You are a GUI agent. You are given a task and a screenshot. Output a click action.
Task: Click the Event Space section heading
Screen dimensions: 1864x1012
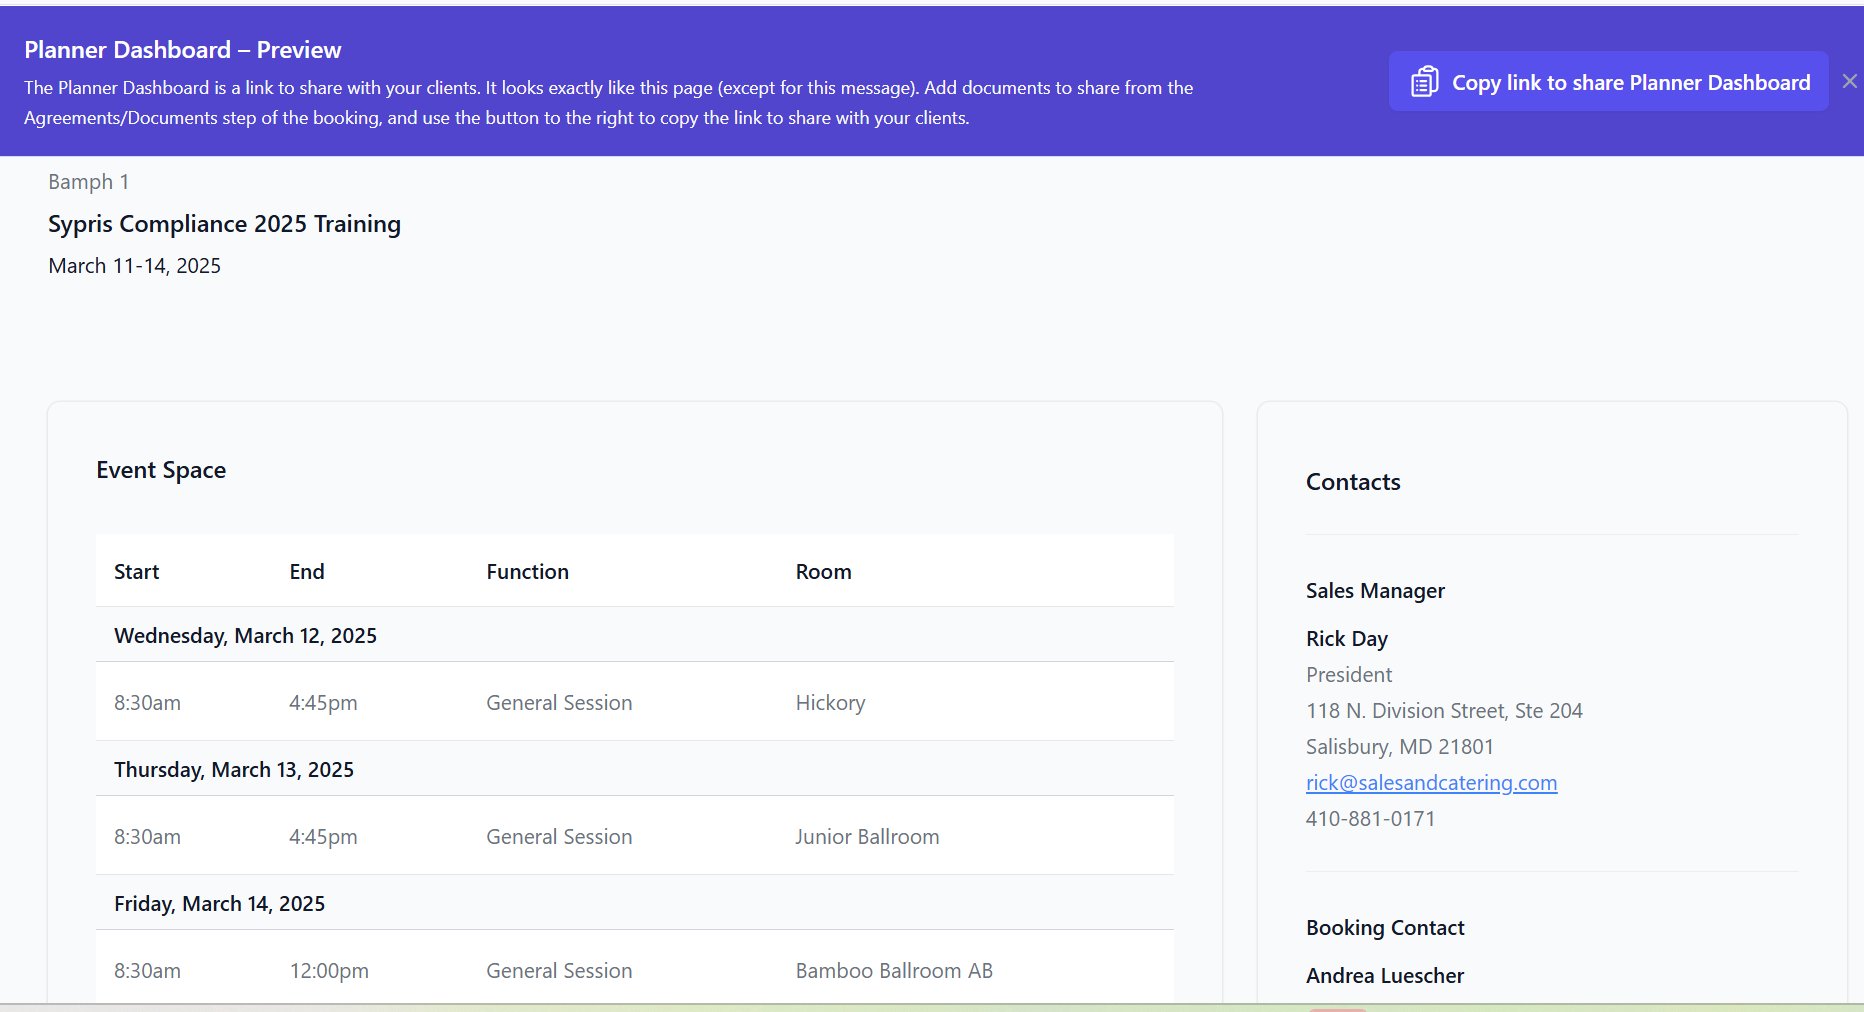[x=161, y=470]
